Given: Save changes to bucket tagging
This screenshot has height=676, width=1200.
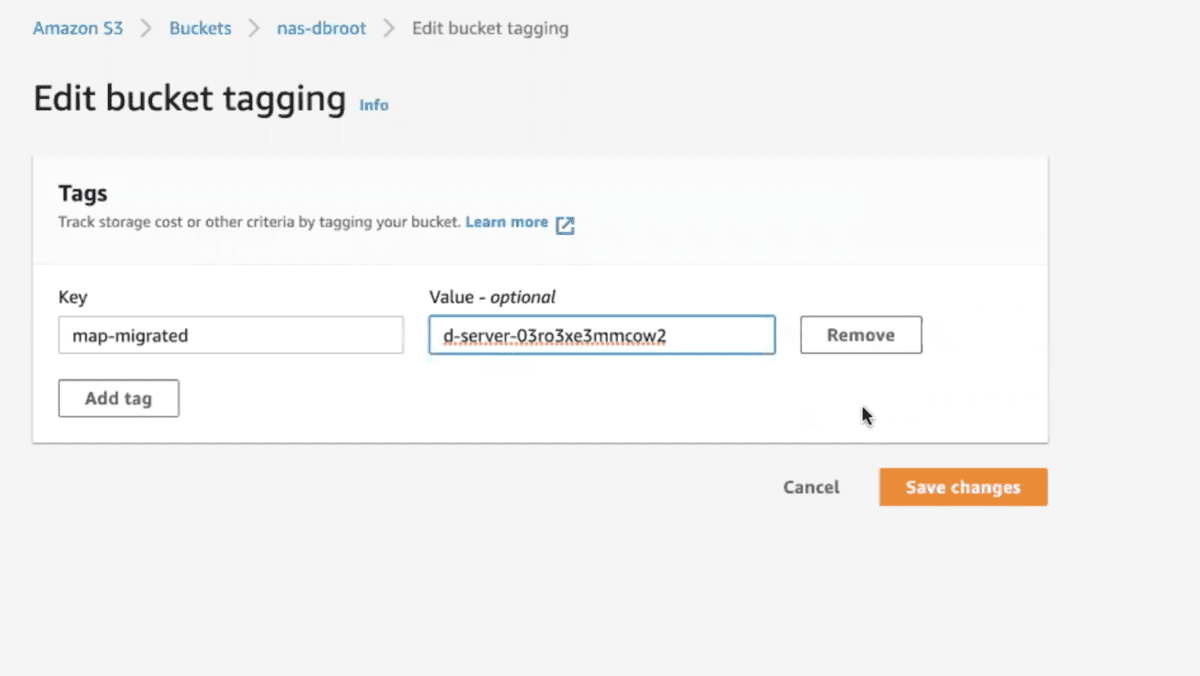Looking at the screenshot, I should coord(963,487).
